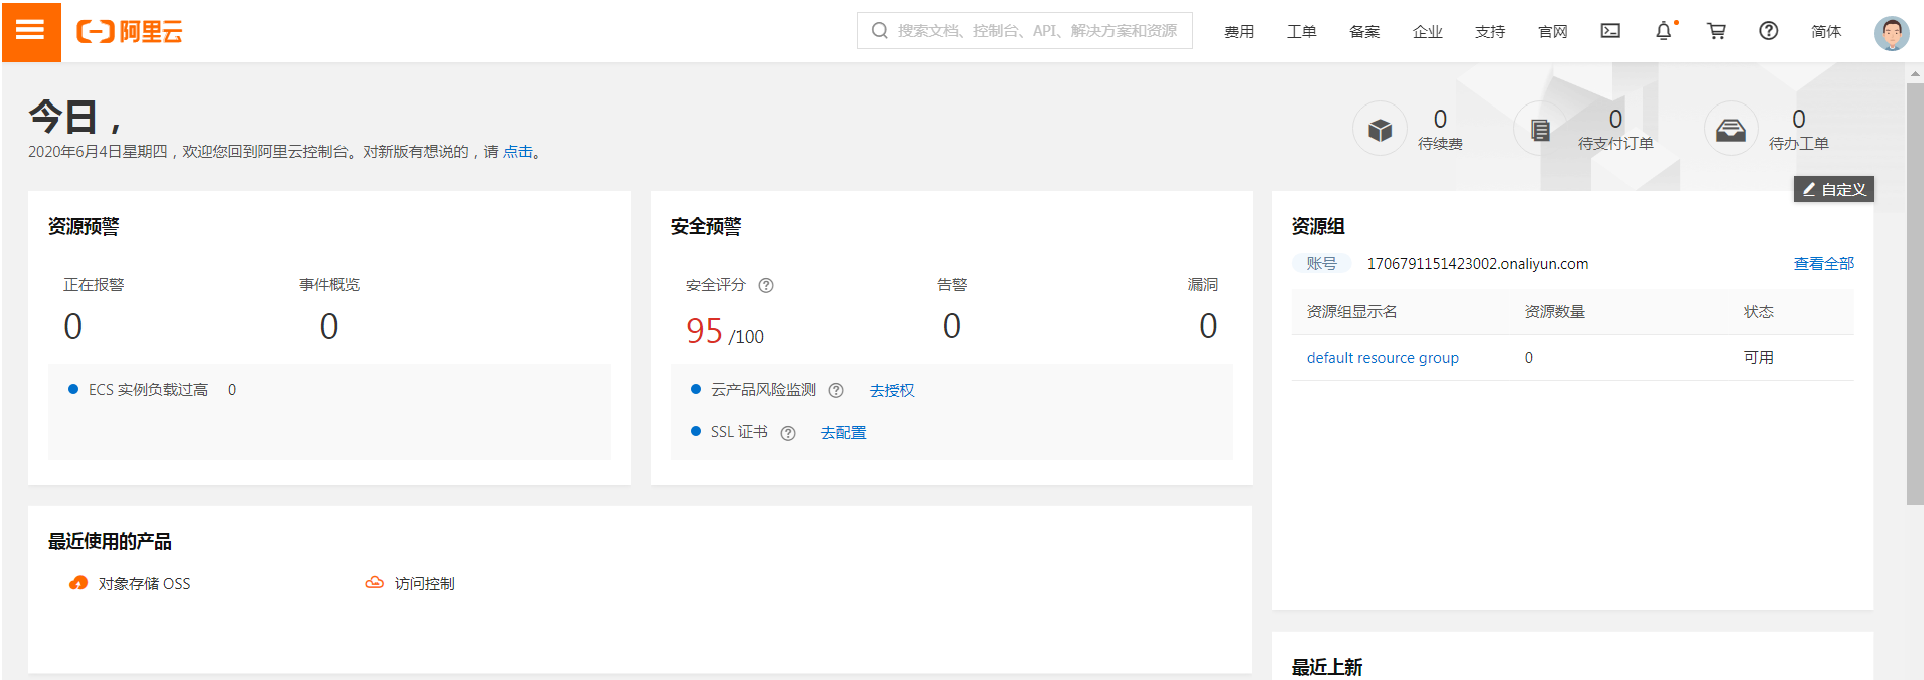Click the pending payment orders icon

click(x=1540, y=130)
